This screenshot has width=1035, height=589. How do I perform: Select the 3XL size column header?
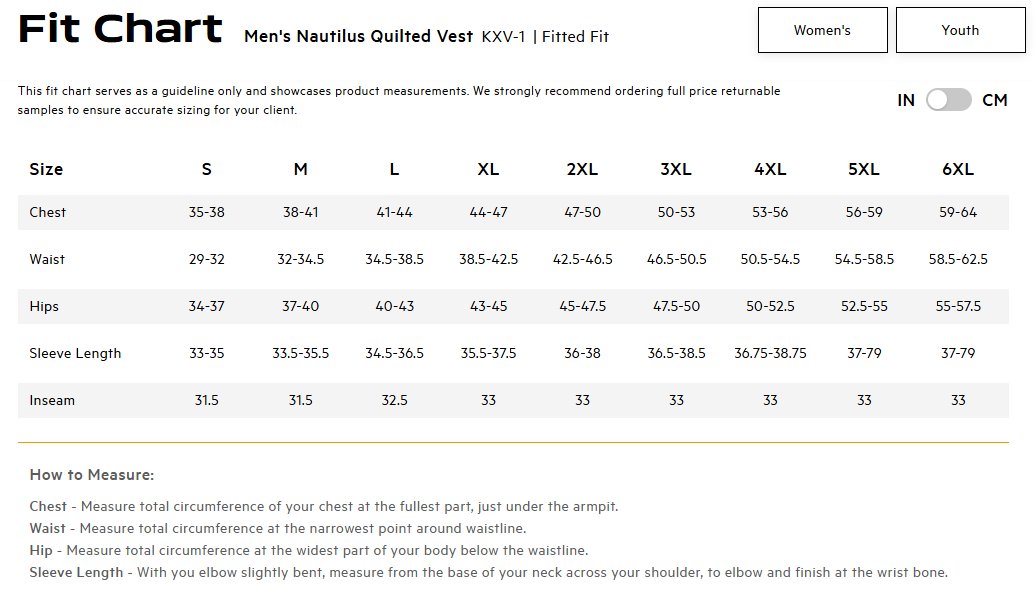[x=676, y=169]
